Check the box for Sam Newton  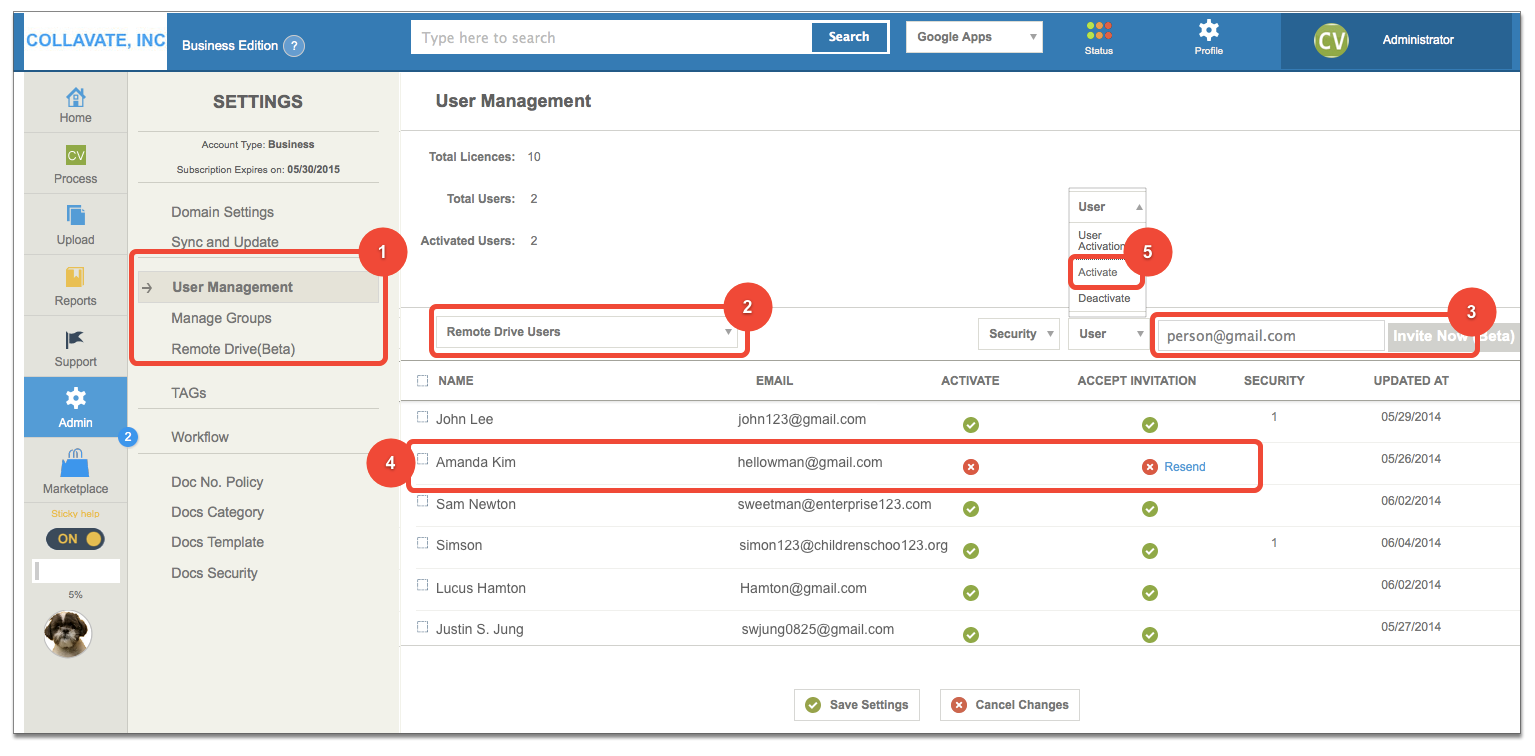click(422, 501)
